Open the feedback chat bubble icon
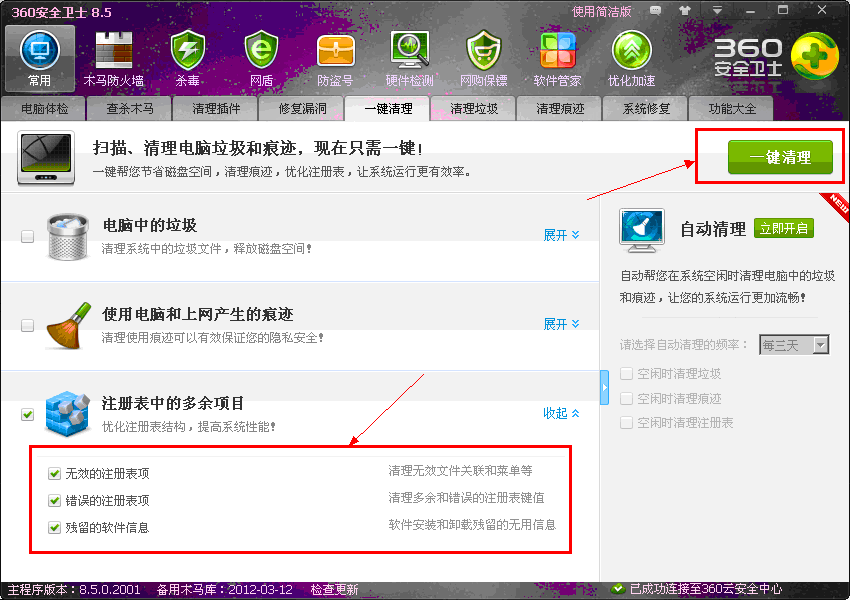 655,11
